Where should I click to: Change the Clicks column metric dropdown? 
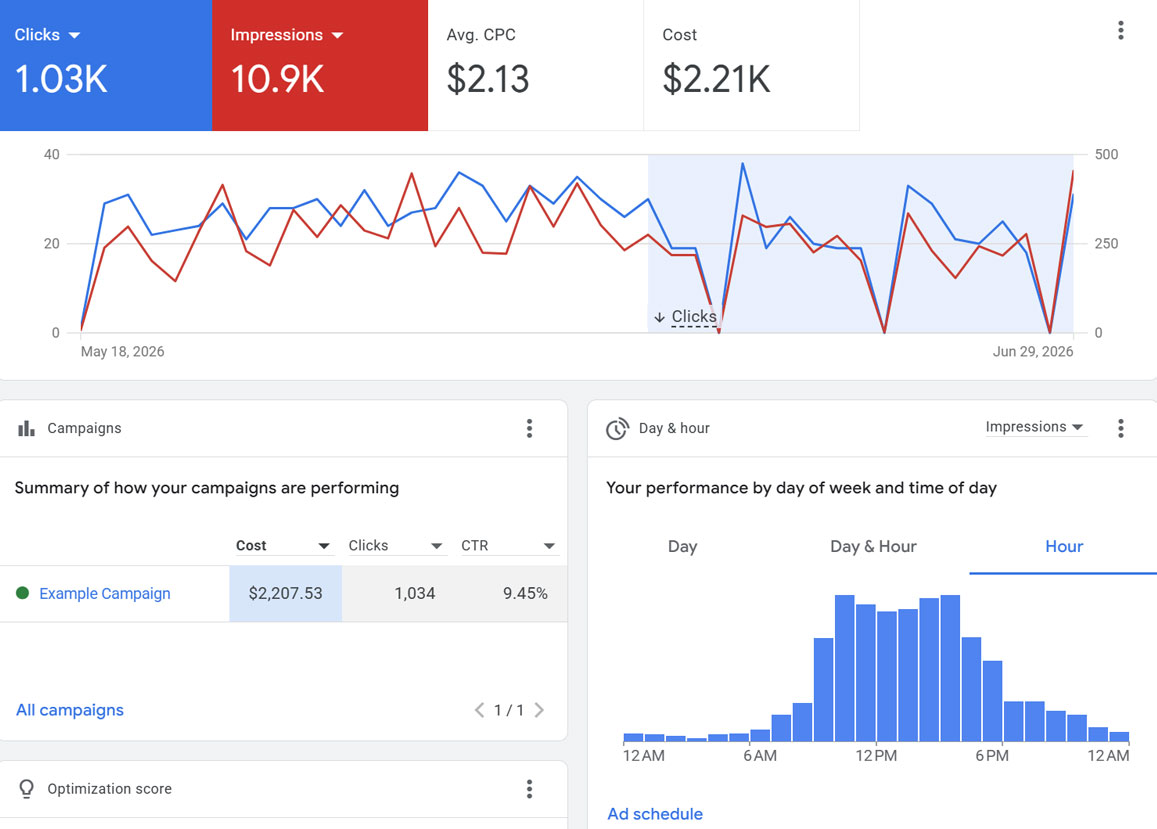click(396, 546)
